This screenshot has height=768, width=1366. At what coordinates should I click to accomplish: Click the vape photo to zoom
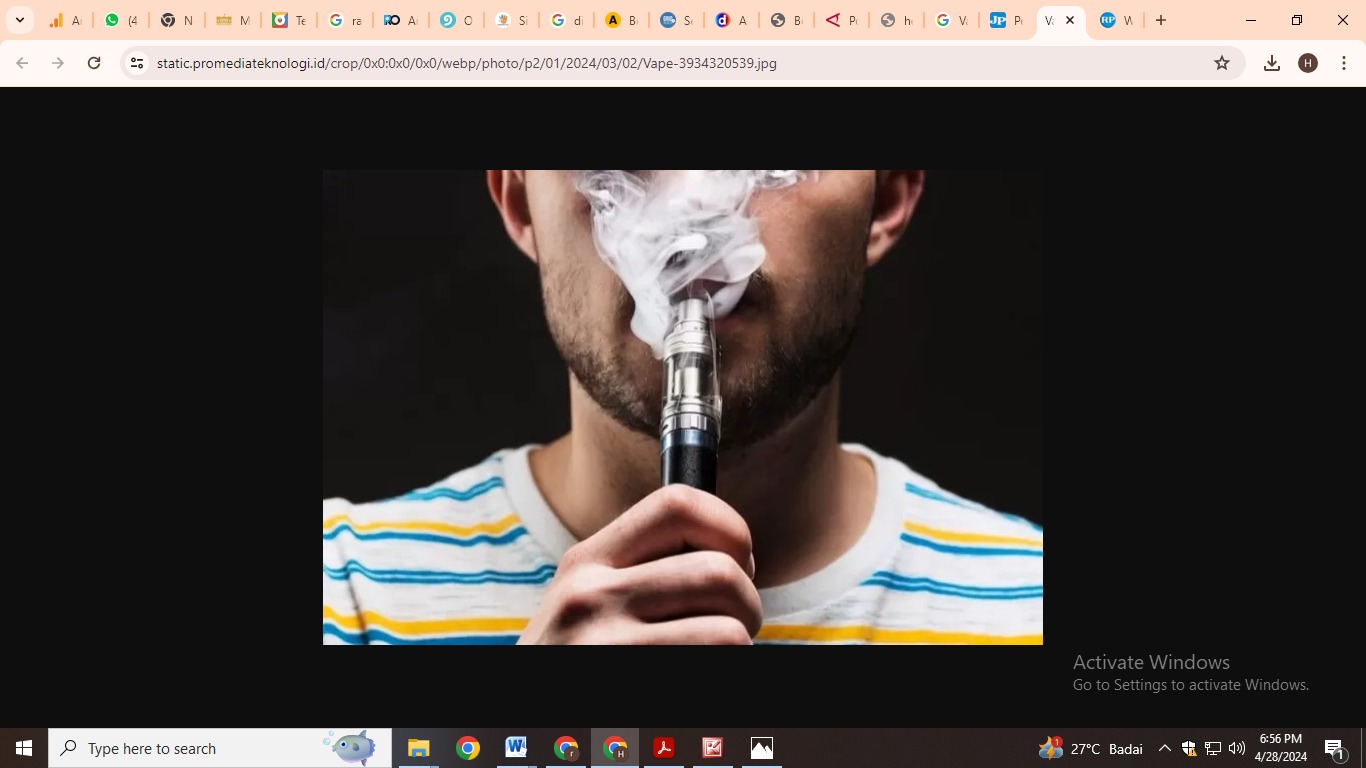pos(683,407)
